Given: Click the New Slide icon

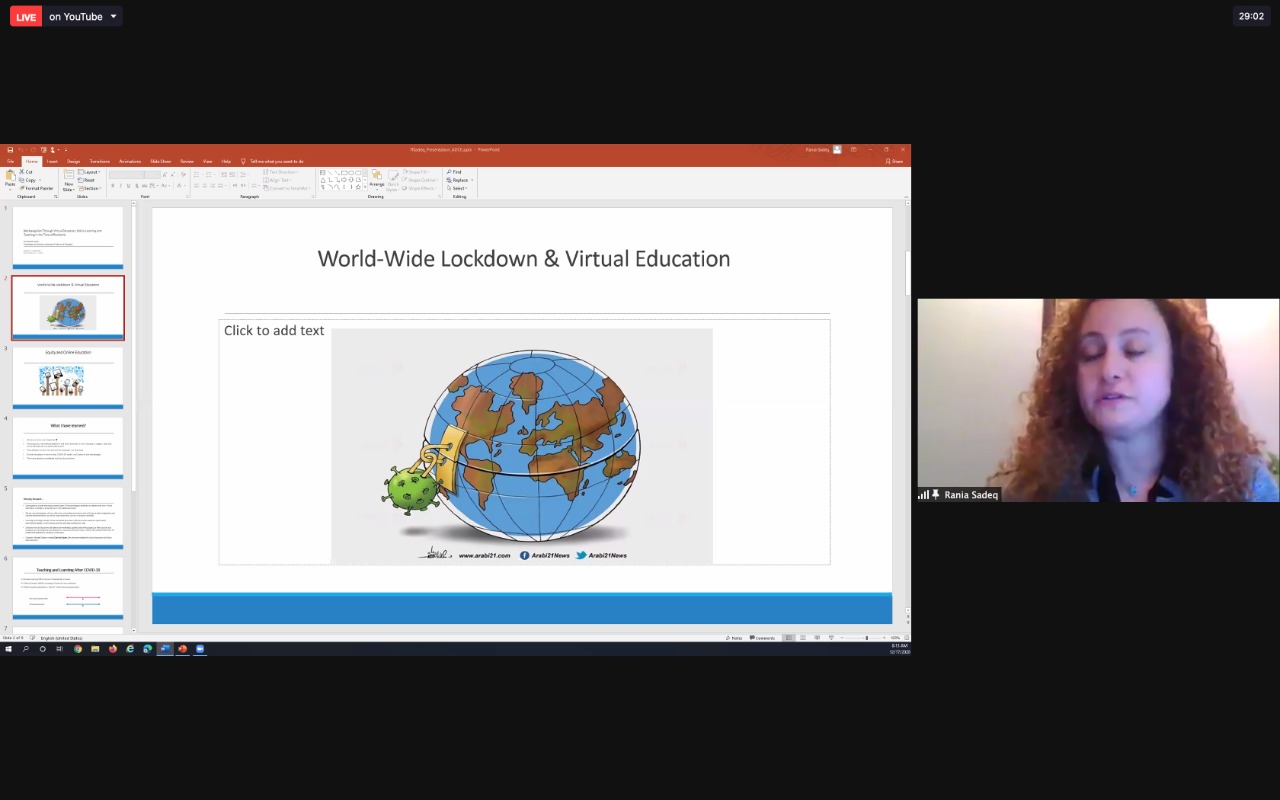Looking at the screenshot, I should tap(69, 178).
